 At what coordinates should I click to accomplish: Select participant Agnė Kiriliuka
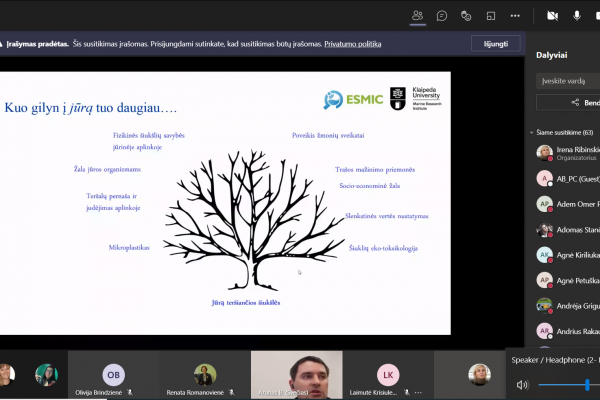(568, 255)
